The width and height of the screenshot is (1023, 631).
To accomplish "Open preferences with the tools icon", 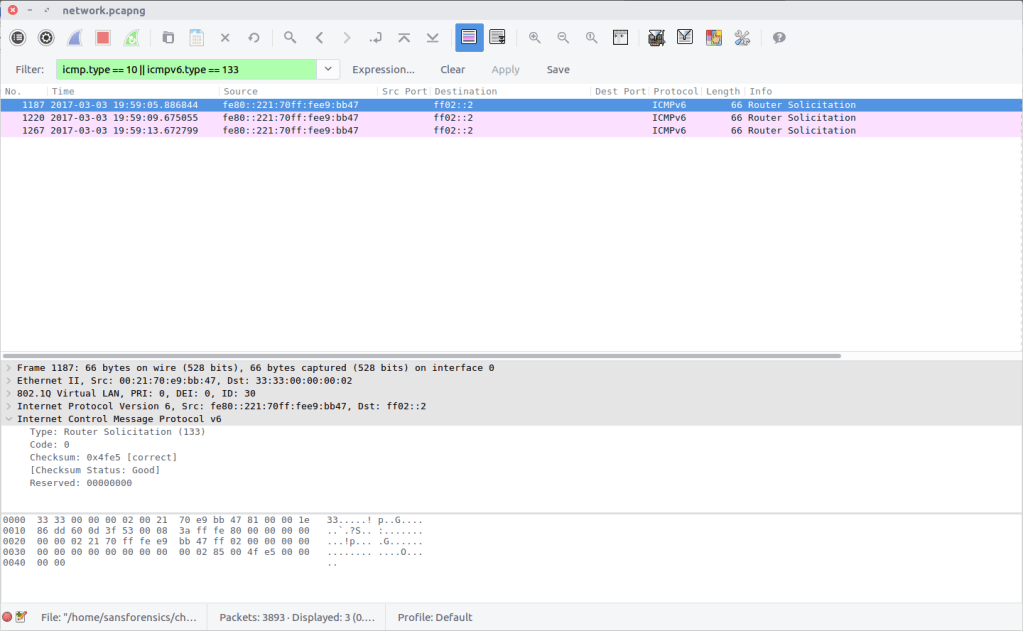I will pos(742,38).
